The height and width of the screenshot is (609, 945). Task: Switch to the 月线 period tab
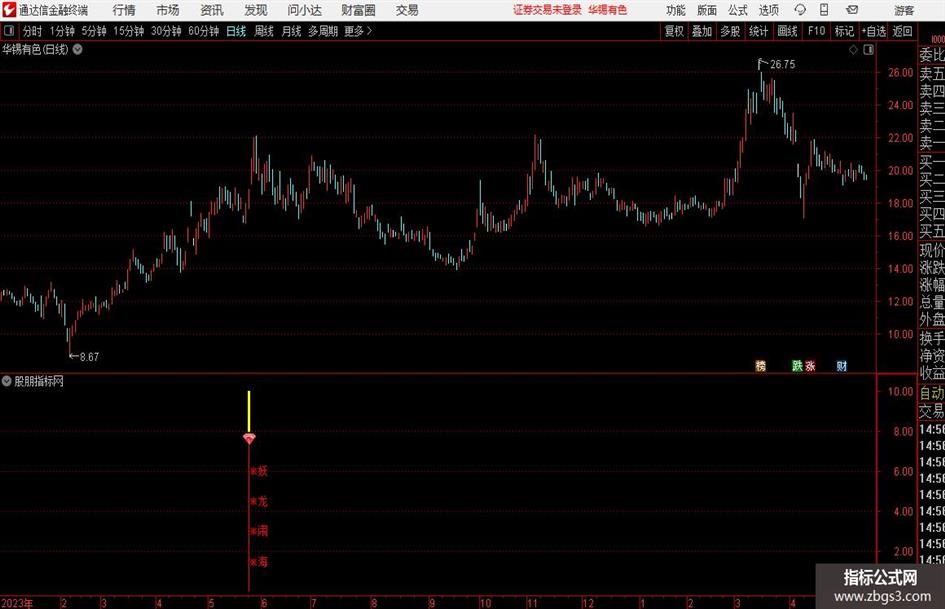tap(292, 31)
